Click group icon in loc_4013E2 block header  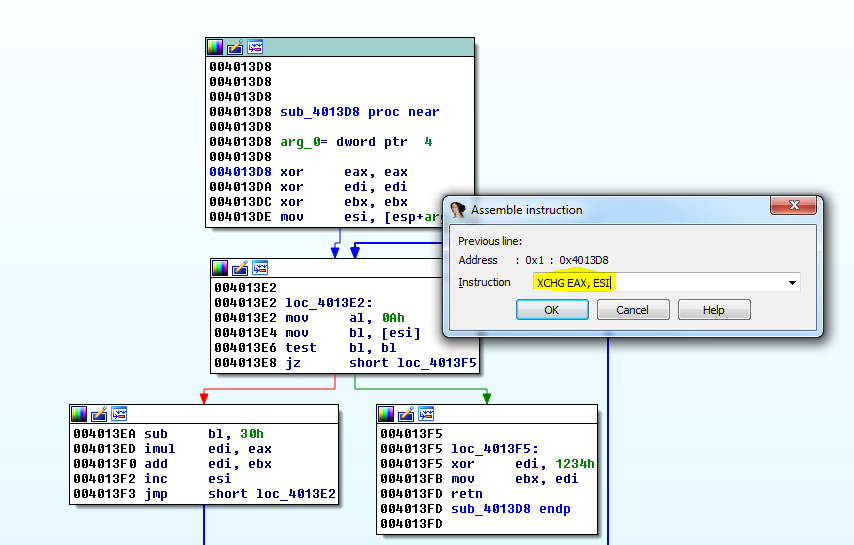(260, 268)
